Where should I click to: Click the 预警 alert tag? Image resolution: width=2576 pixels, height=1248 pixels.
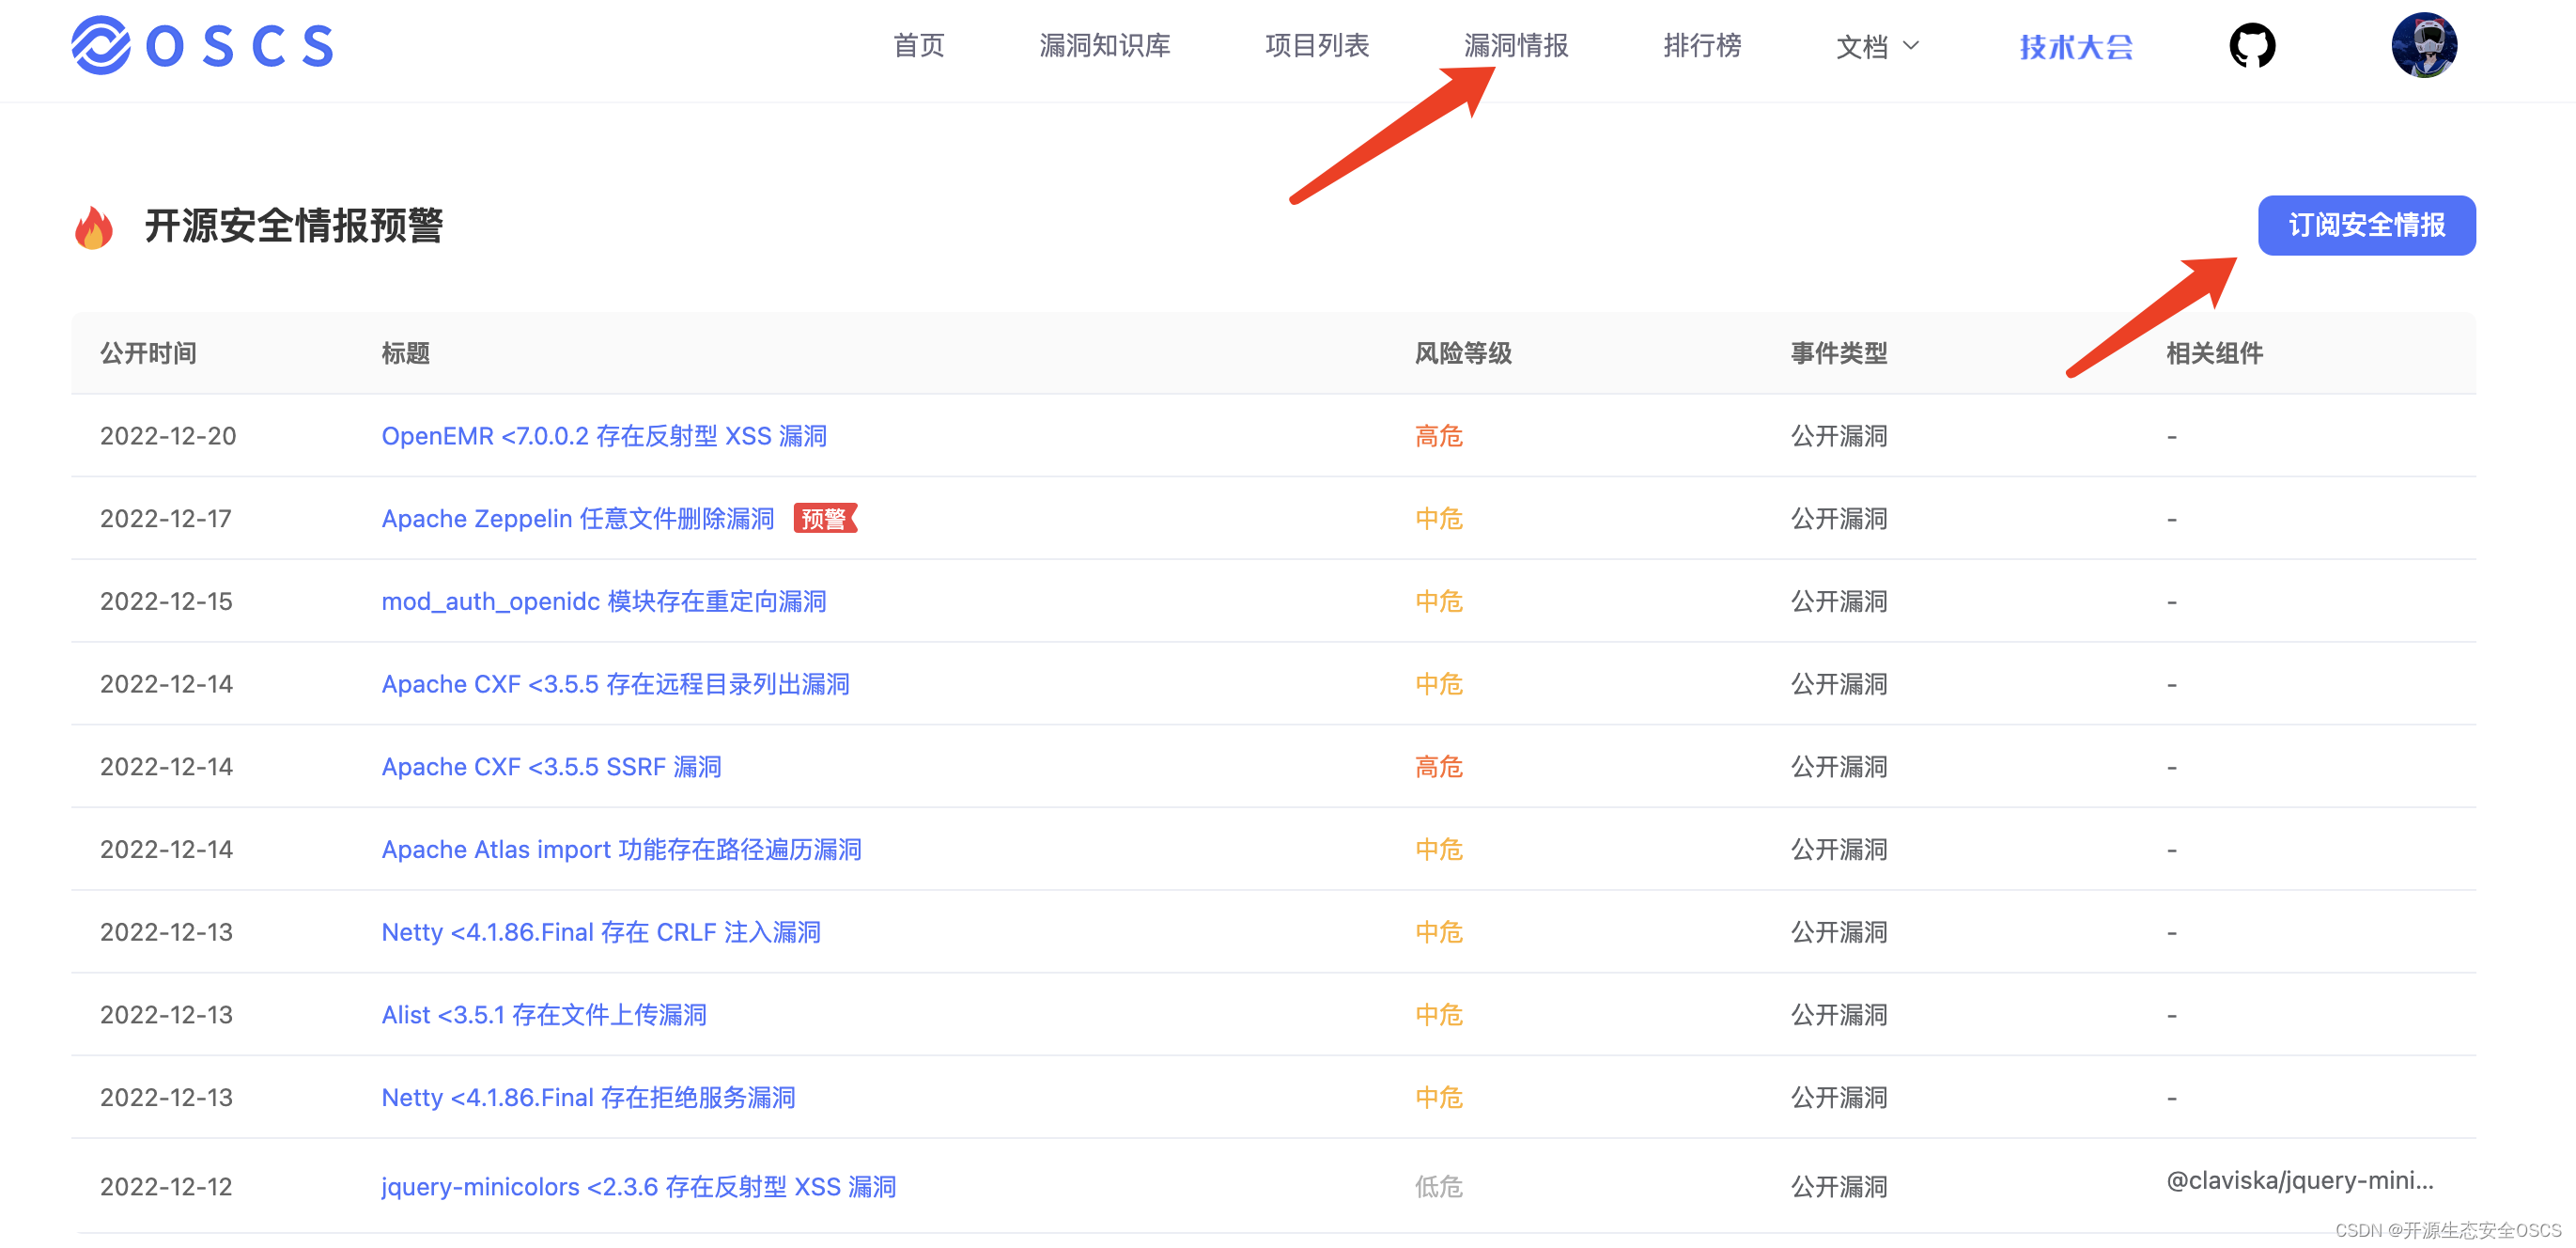coord(824,518)
